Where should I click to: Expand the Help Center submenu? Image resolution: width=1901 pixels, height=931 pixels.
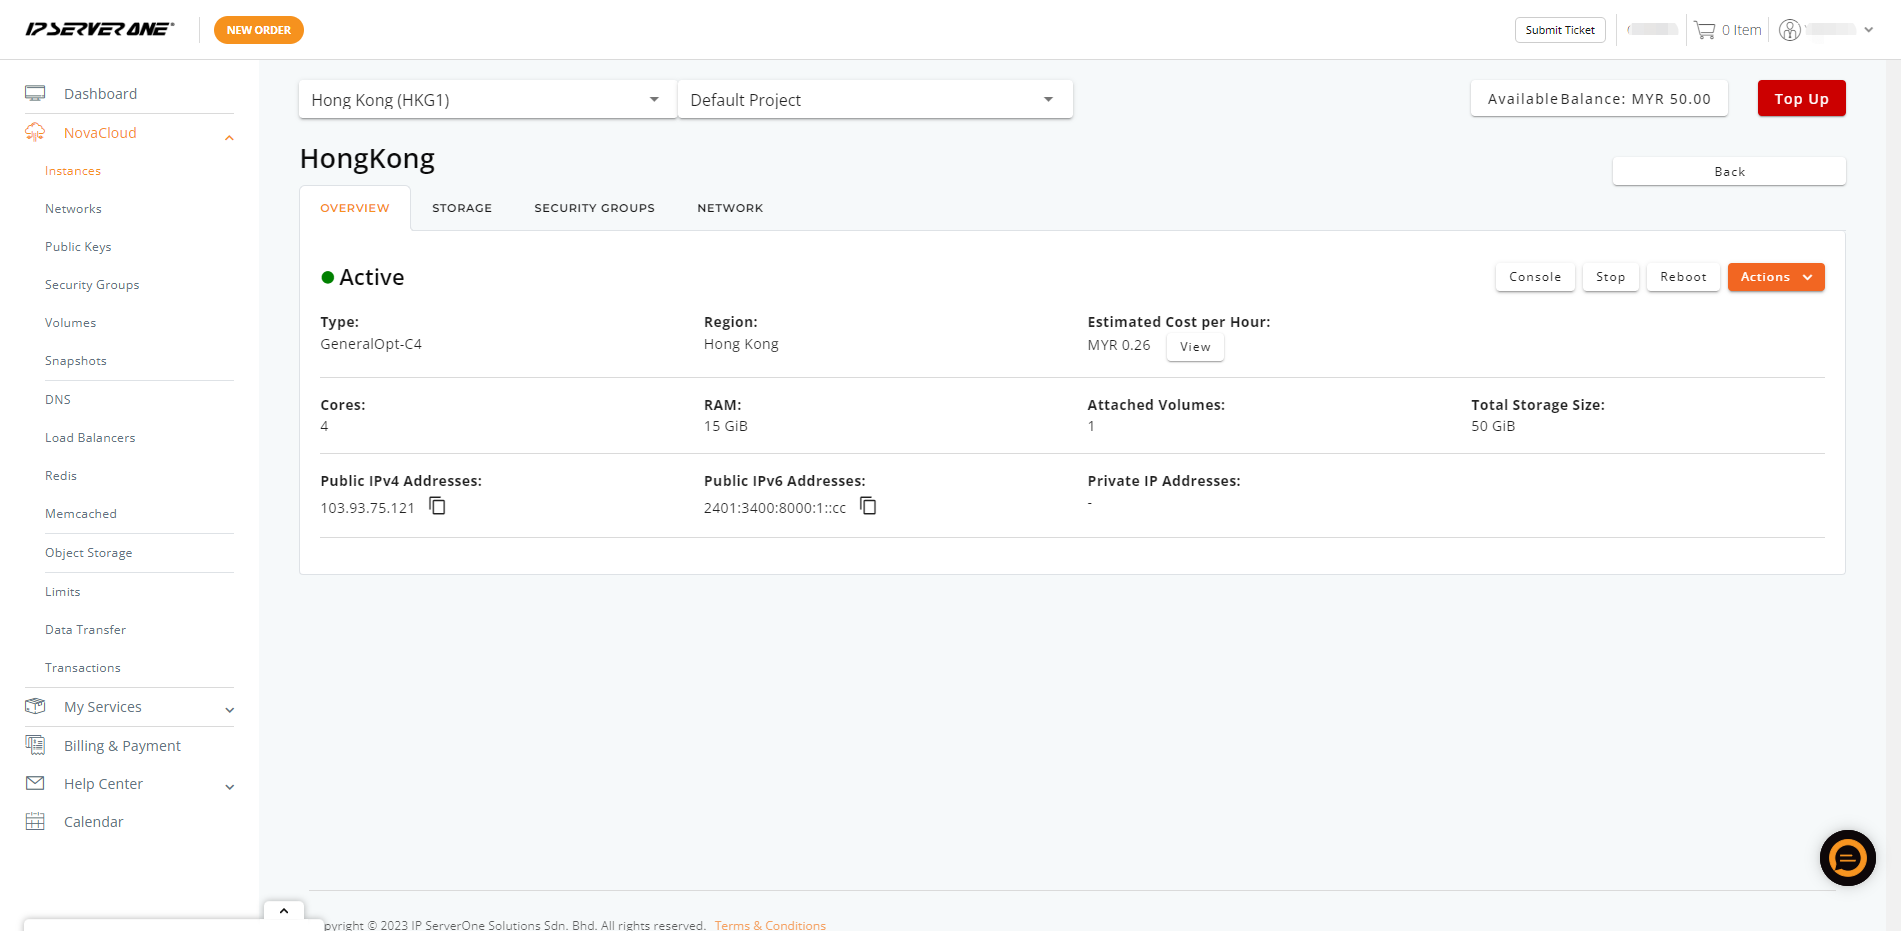(229, 787)
